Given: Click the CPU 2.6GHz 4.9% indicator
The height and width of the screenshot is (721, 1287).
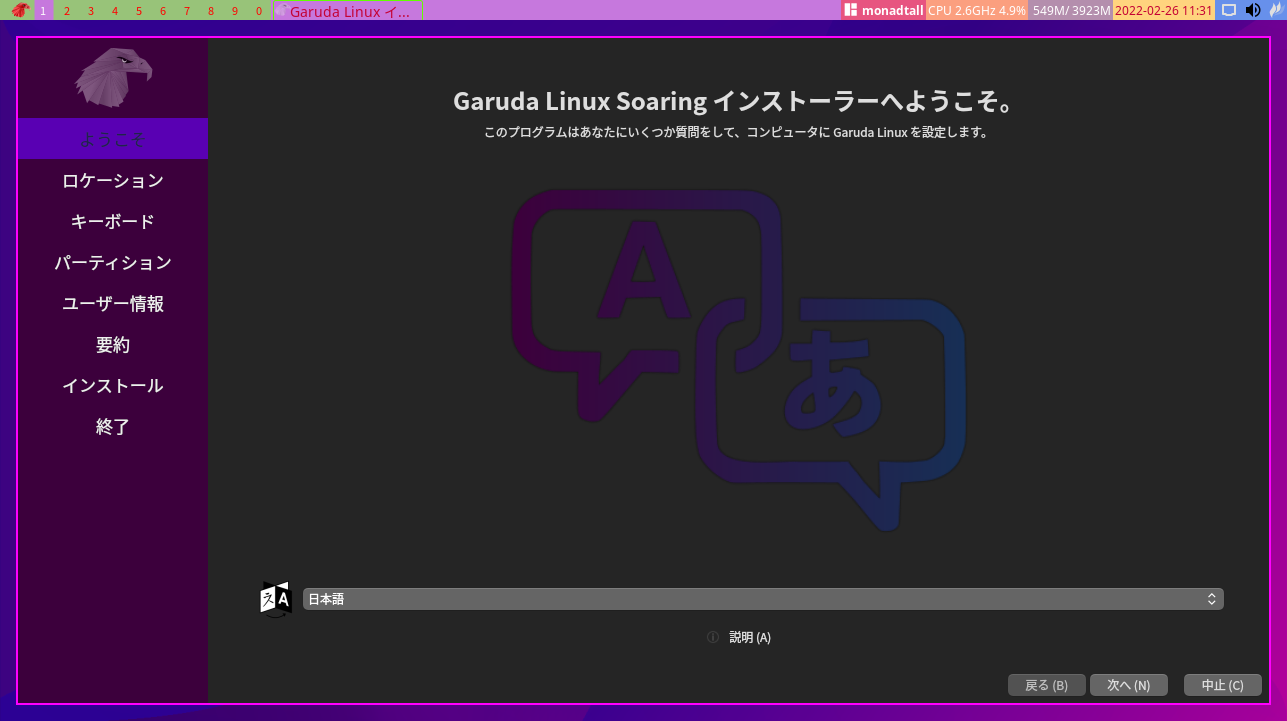Looking at the screenshot, I should click(977, 10).
